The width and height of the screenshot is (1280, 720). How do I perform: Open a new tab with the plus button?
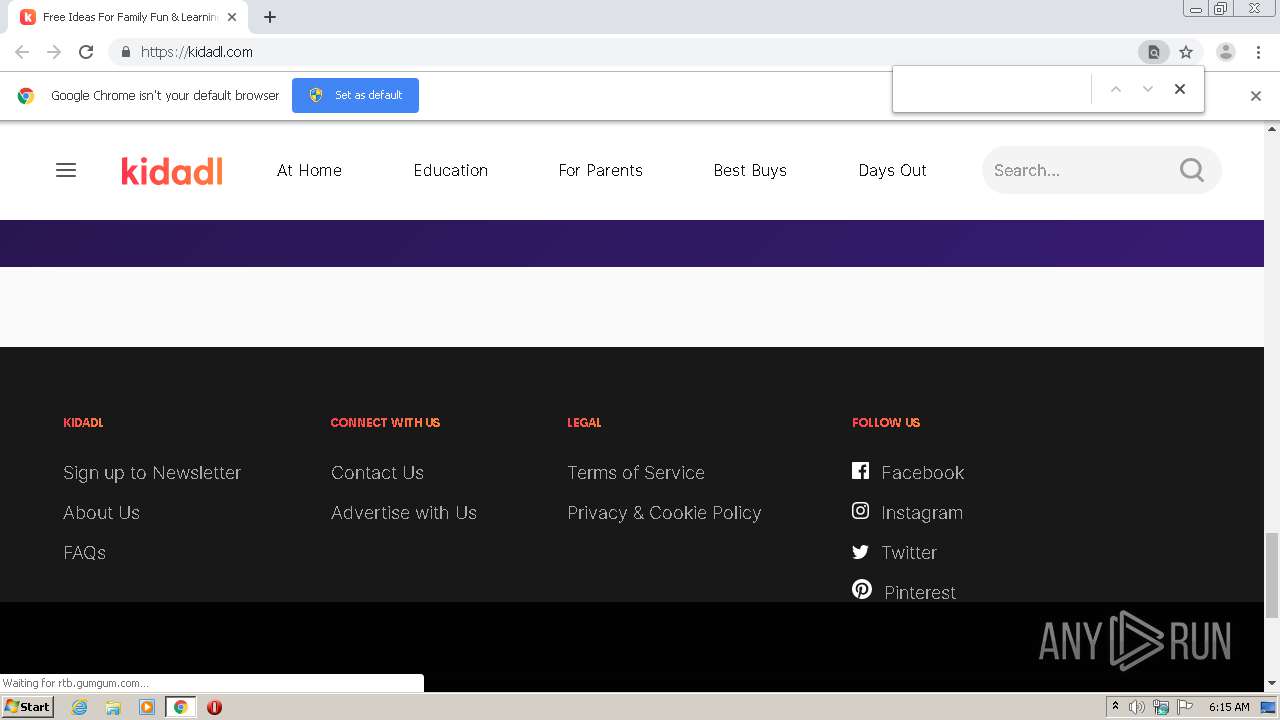(270, 17)
